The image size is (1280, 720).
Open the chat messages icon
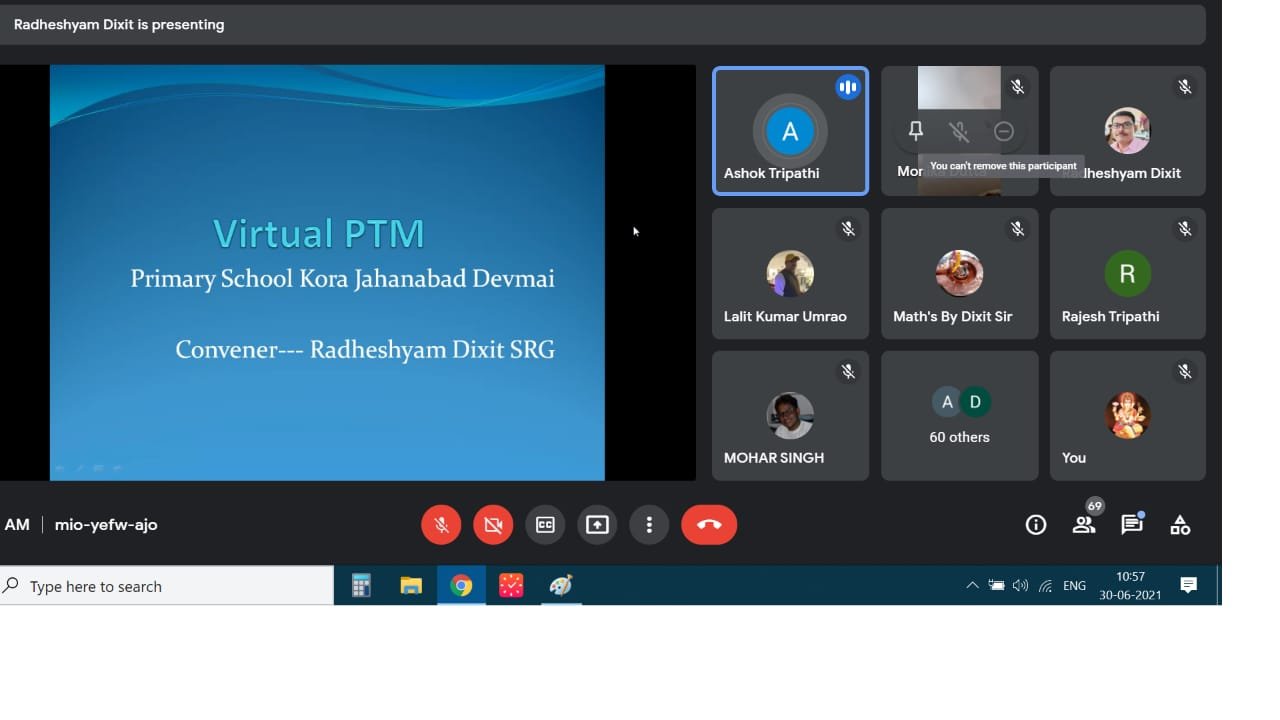click(1132, 525)
